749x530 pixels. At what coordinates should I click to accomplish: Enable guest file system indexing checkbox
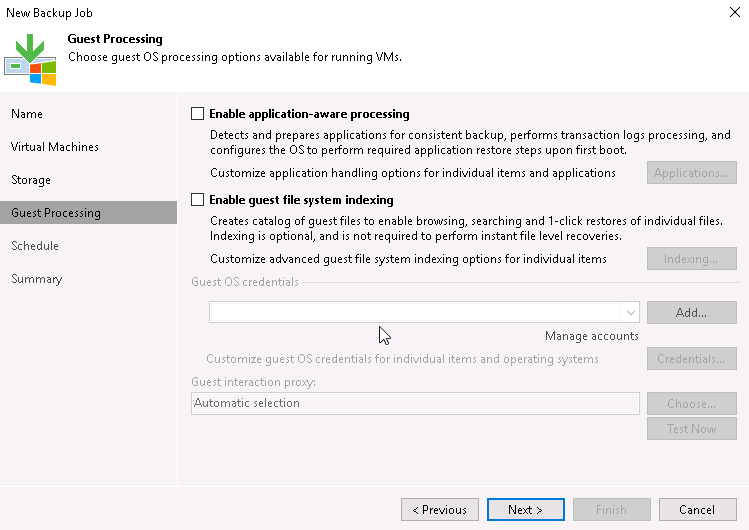(197, 200)
